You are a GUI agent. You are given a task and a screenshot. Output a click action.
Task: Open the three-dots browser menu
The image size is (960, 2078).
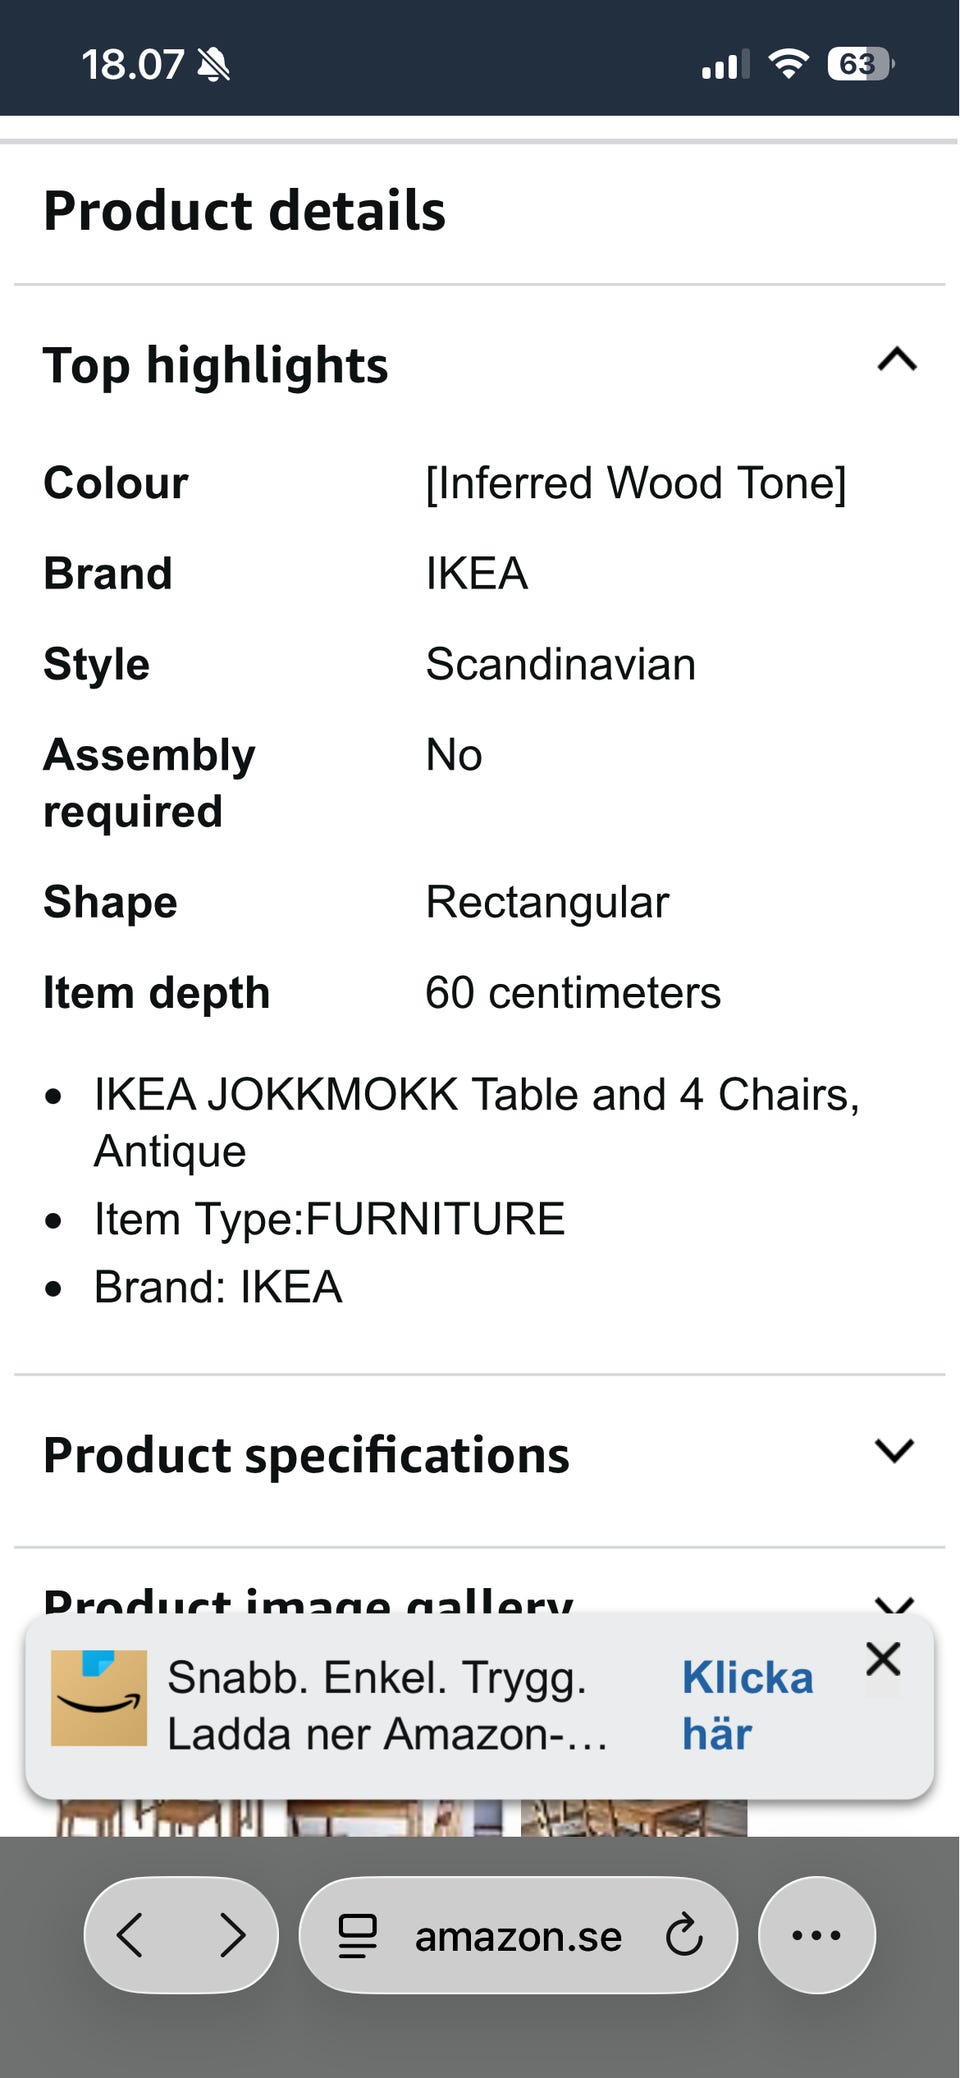(x=816, y=1935)
